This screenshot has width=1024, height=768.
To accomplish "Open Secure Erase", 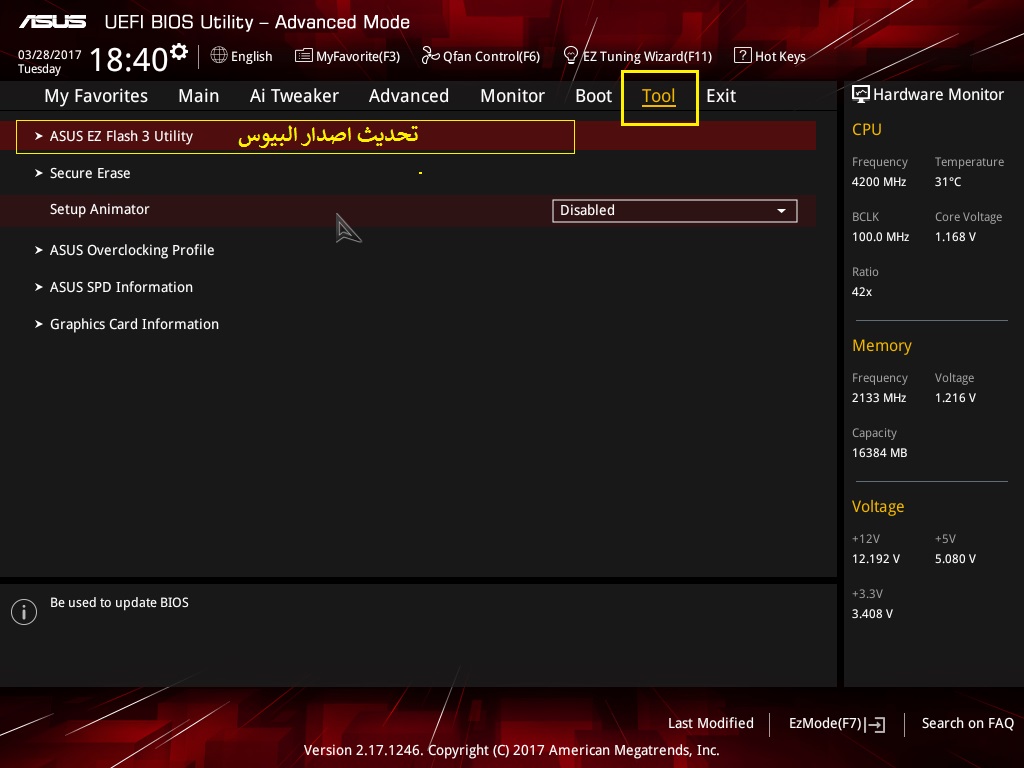I will point(90,173).
